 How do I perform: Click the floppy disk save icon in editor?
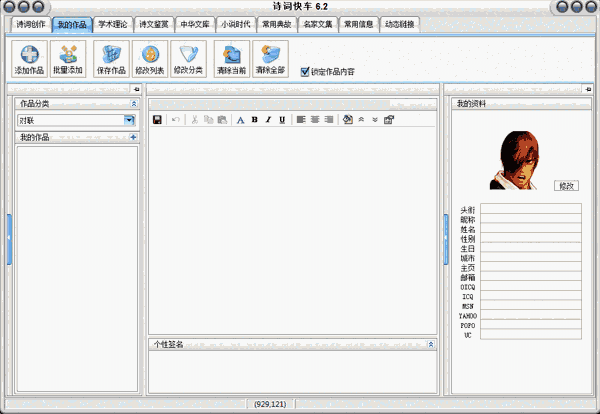[157, 120]
